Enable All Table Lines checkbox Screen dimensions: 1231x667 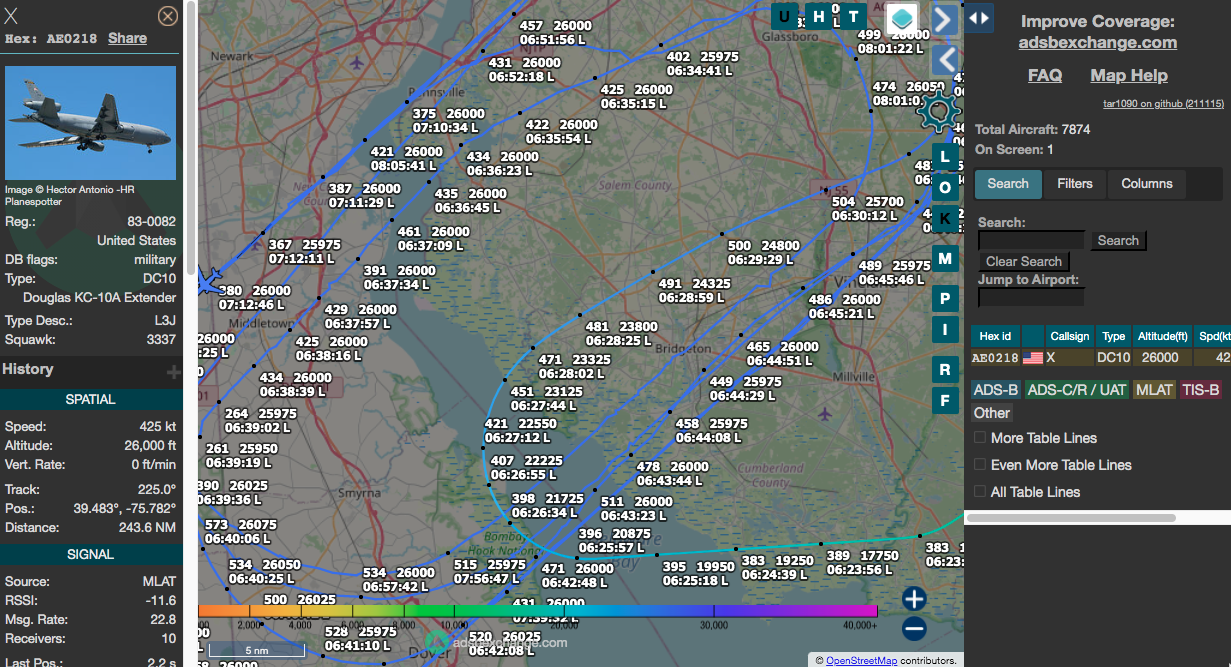pyautogui.click(x=981, y=492)
